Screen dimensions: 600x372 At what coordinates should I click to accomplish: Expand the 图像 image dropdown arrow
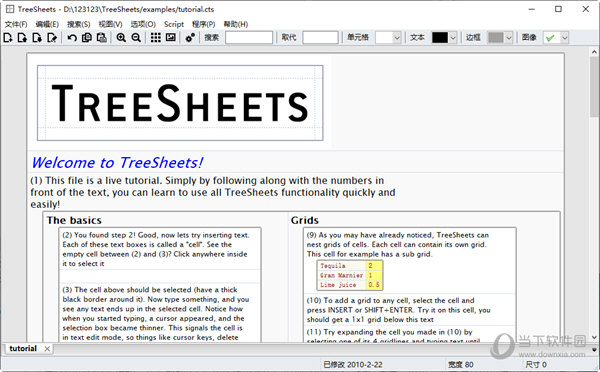[564, 38]
